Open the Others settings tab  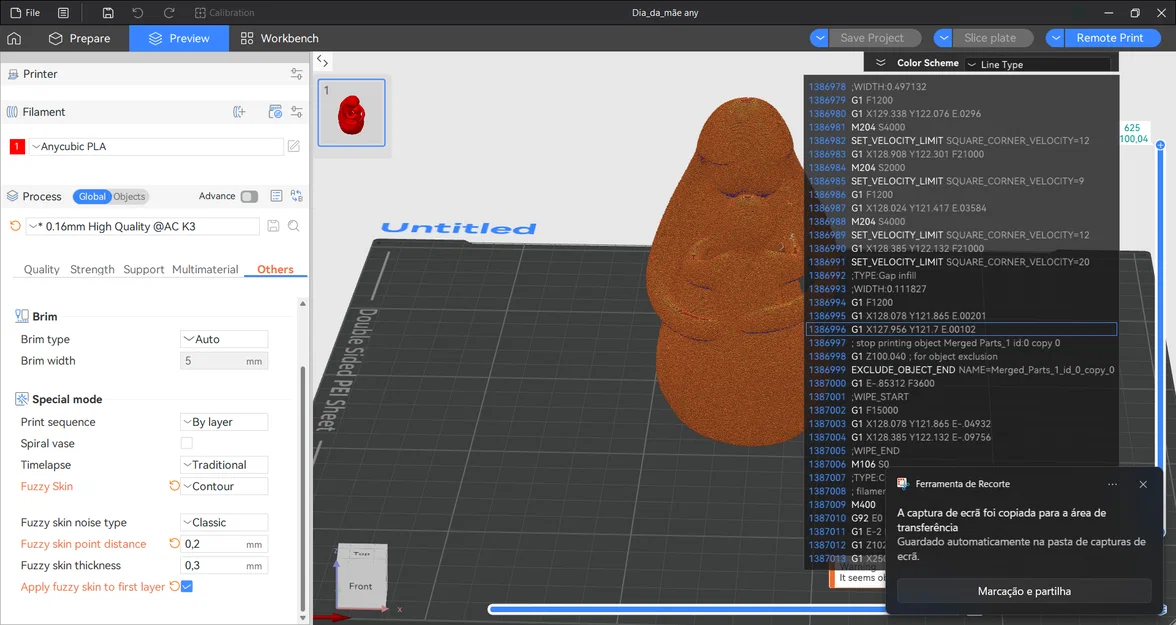pyautogui.click(x=275, y=269)
